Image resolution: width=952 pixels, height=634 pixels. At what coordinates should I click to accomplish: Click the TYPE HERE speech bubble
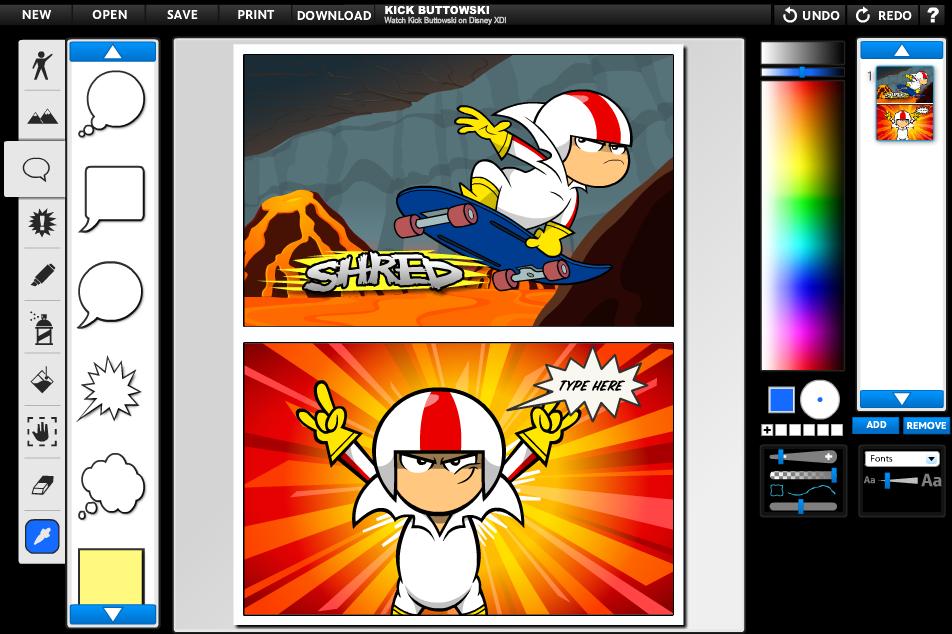589,385
